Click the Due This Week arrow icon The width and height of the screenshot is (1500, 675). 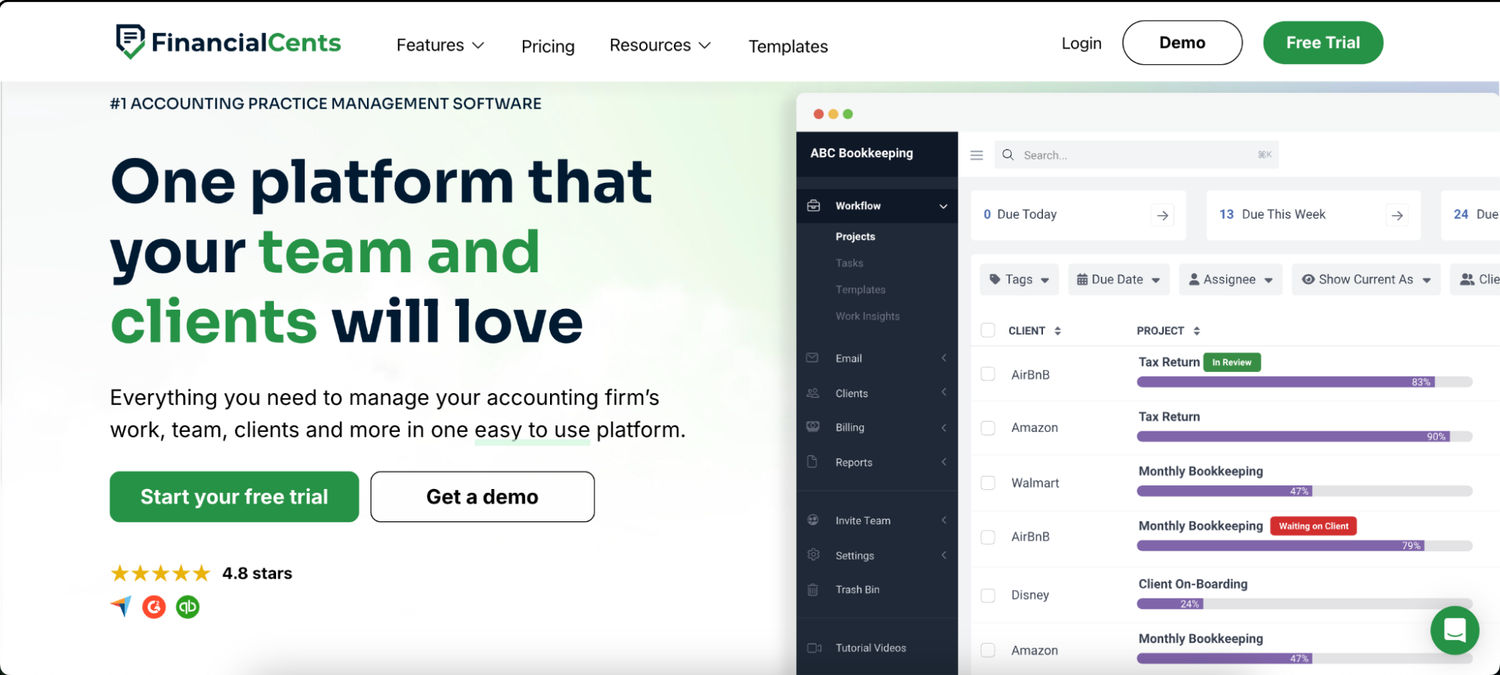1397,215
